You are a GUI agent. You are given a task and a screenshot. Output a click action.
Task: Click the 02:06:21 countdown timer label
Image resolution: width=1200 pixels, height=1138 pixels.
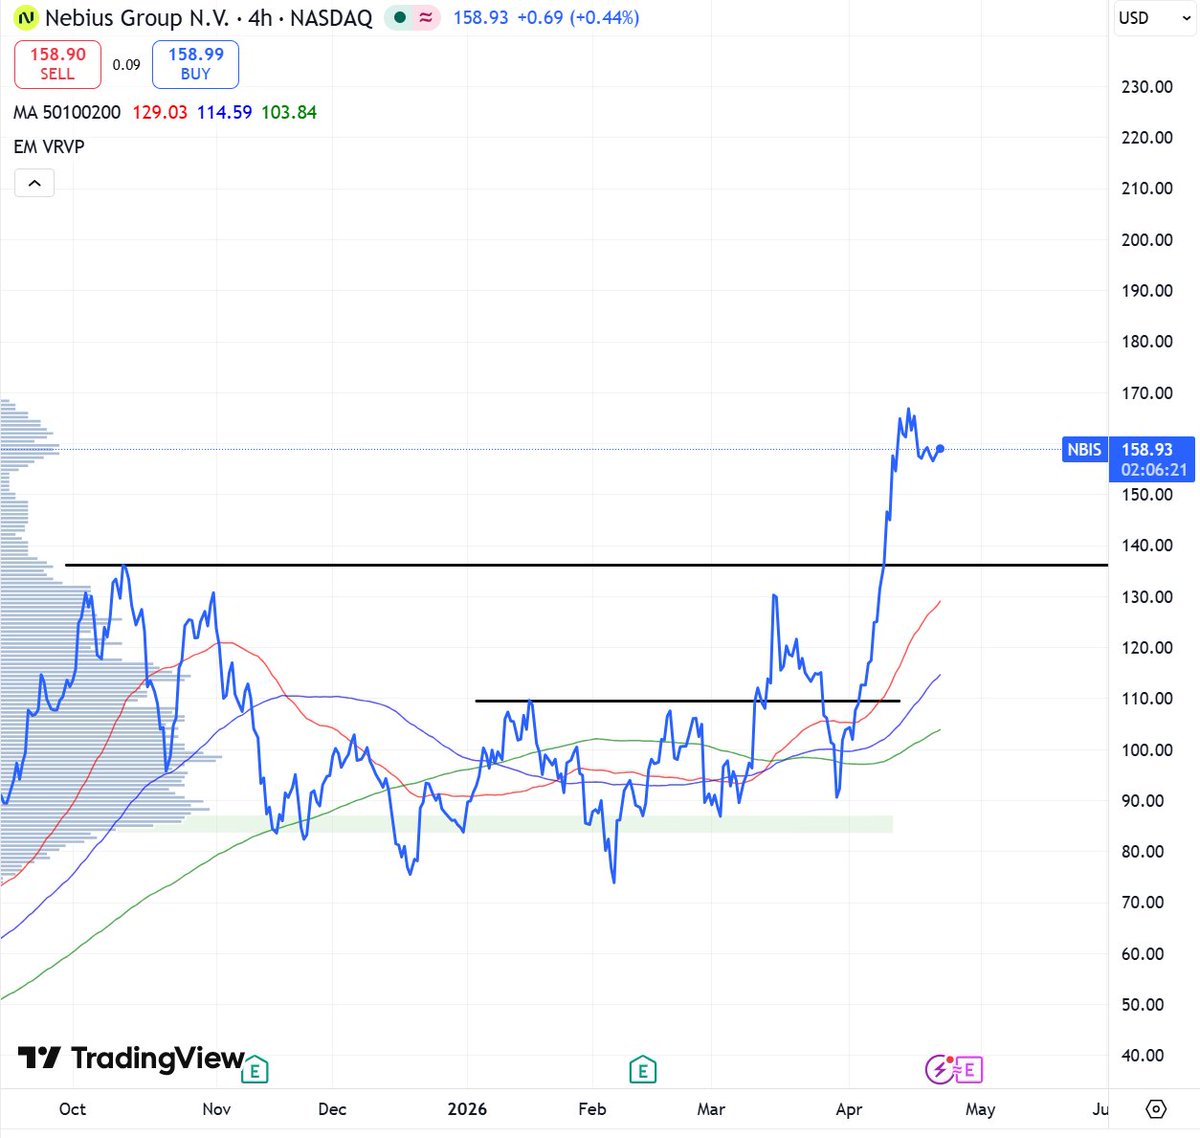pyautogui.click(x=1154, y=470)
